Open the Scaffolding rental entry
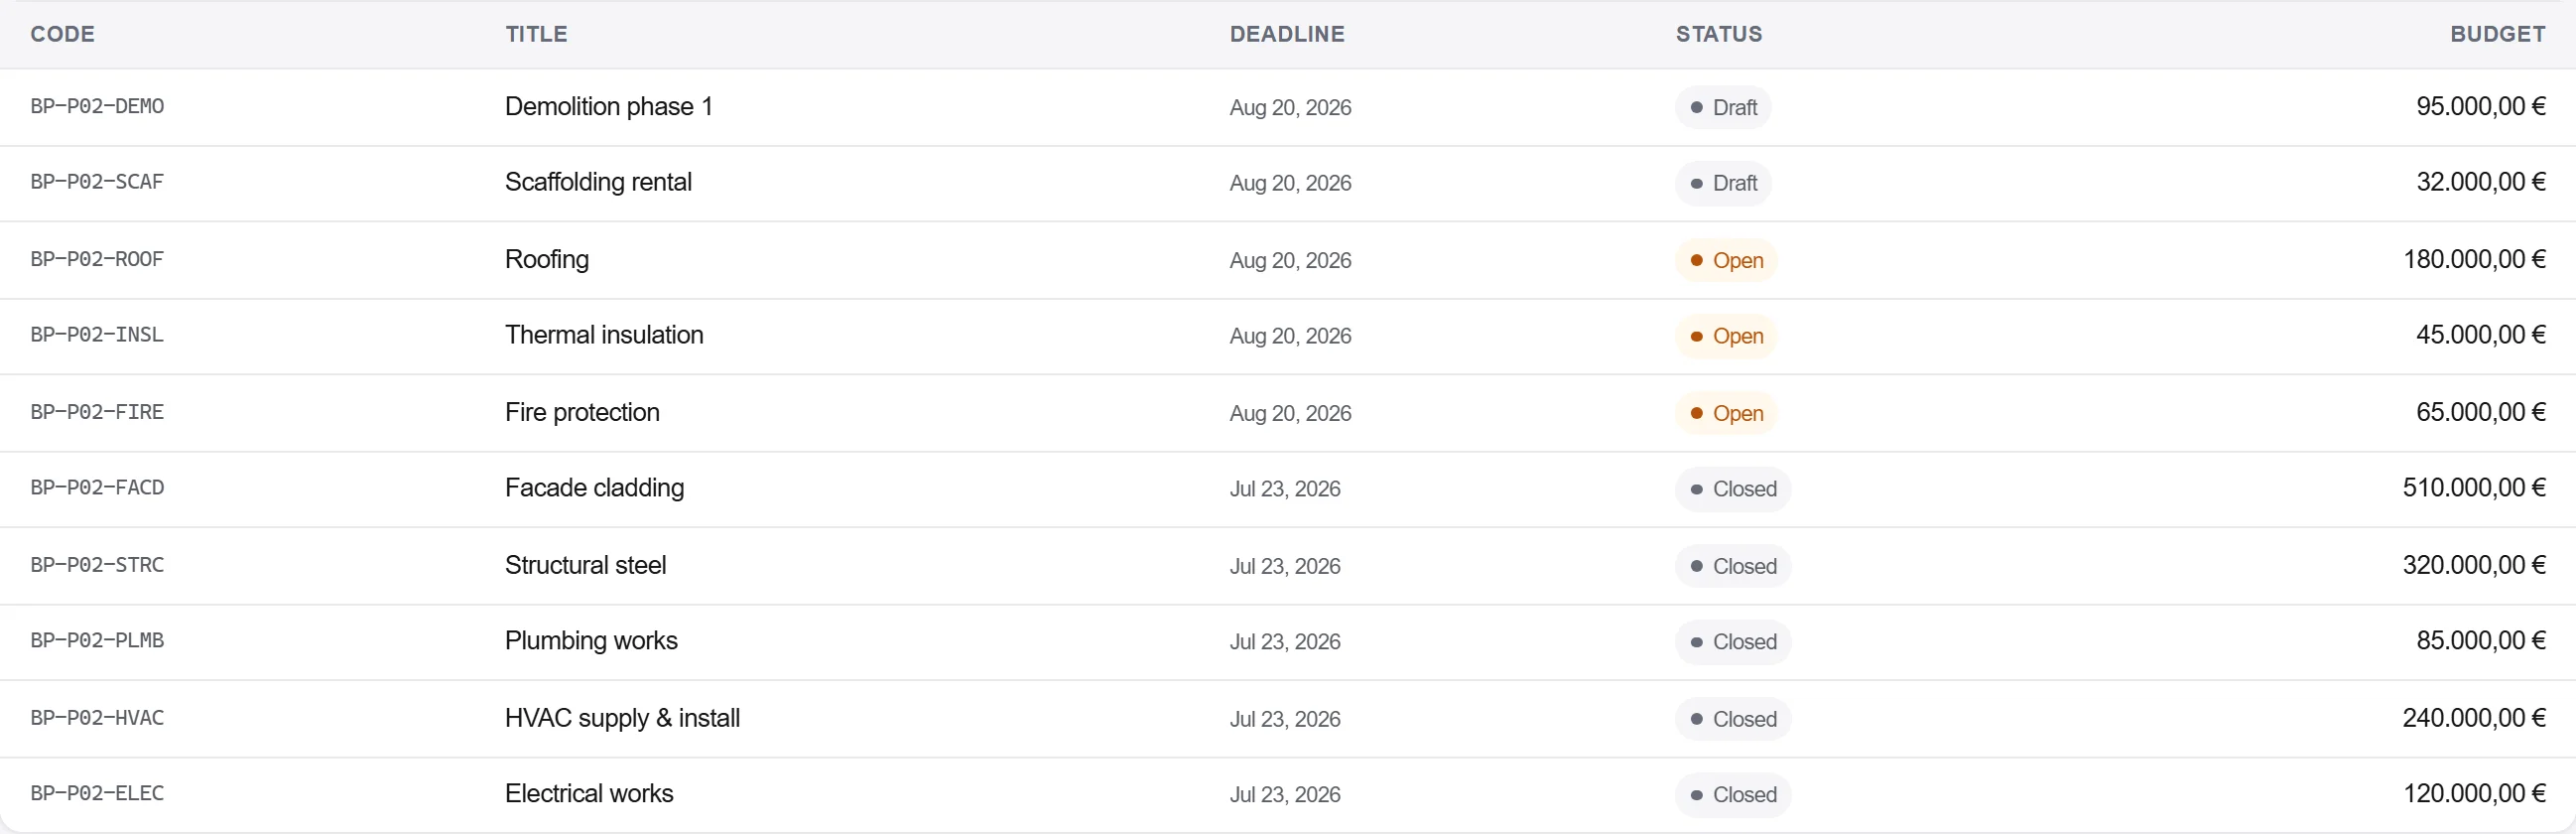This screenshot has width=2576, height=834. 1288,183
